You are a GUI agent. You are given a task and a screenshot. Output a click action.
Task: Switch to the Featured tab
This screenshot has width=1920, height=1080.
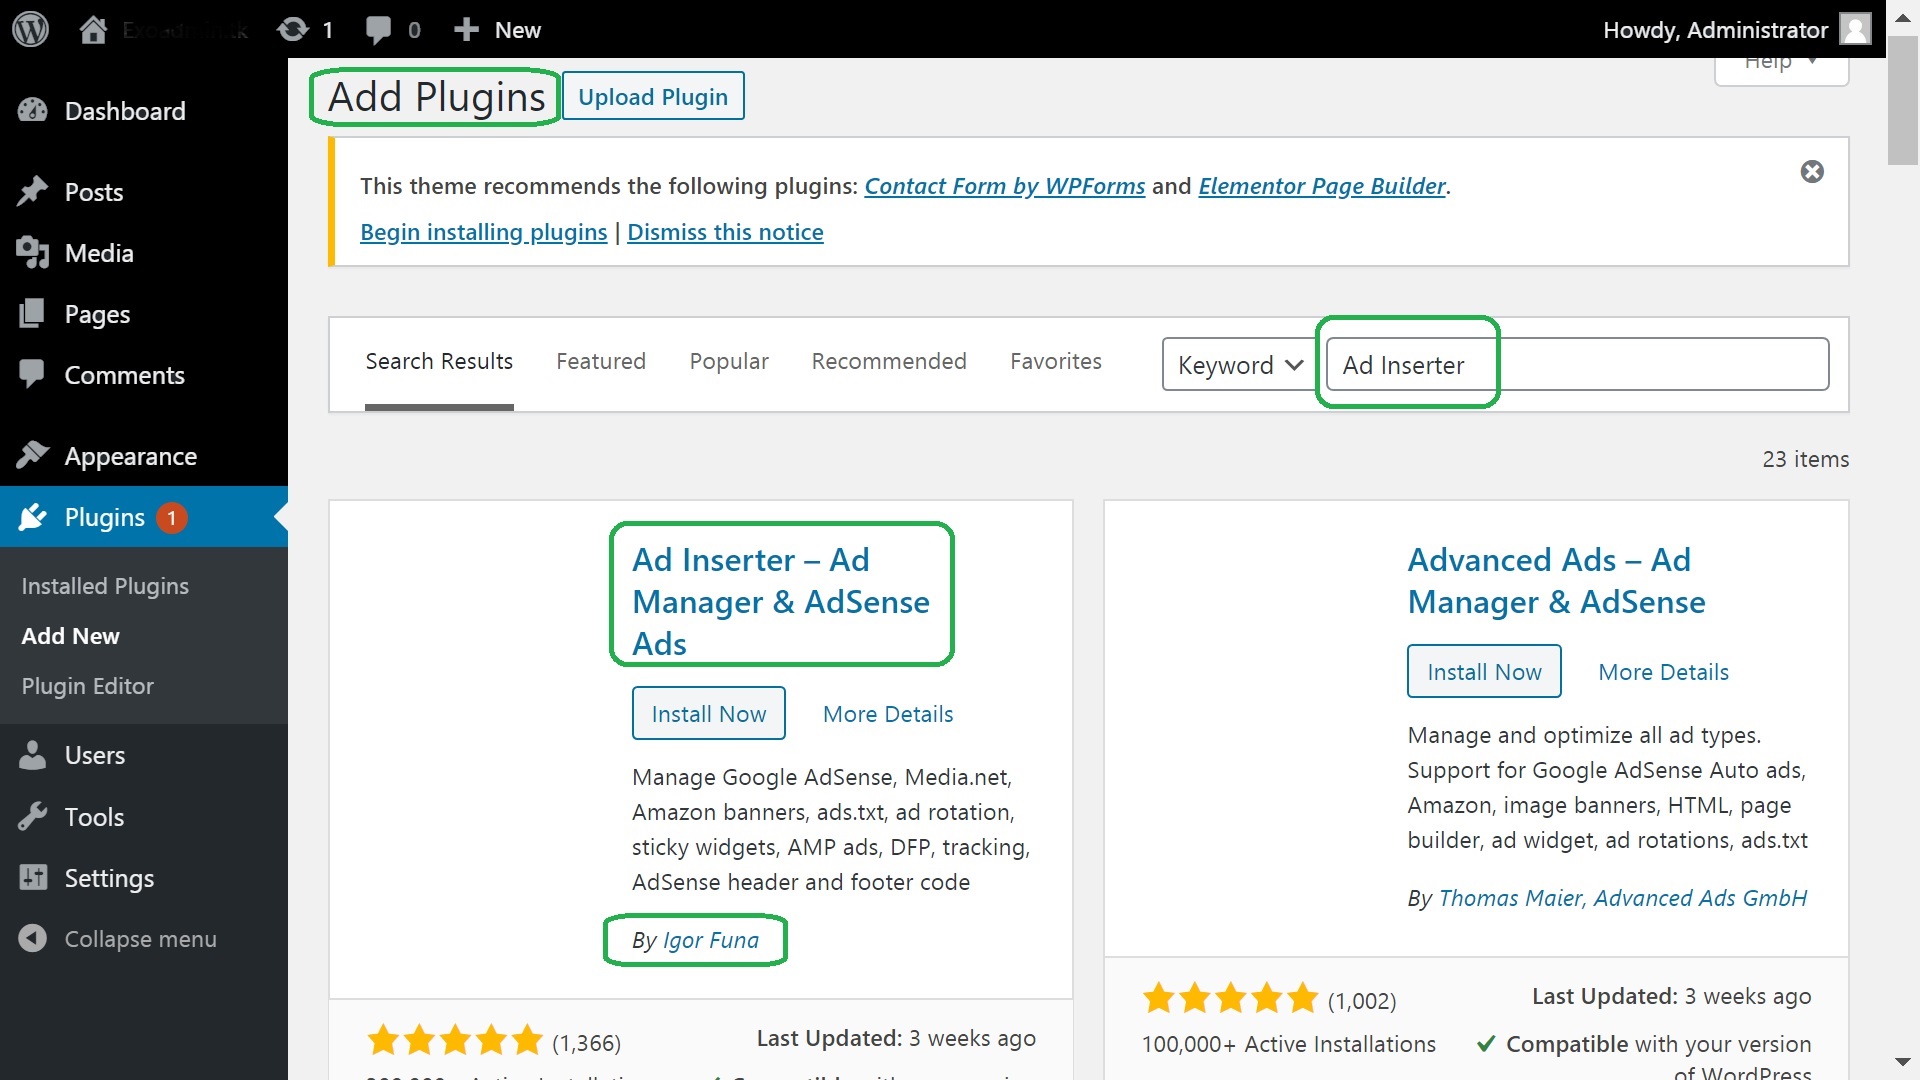point(601,361)
